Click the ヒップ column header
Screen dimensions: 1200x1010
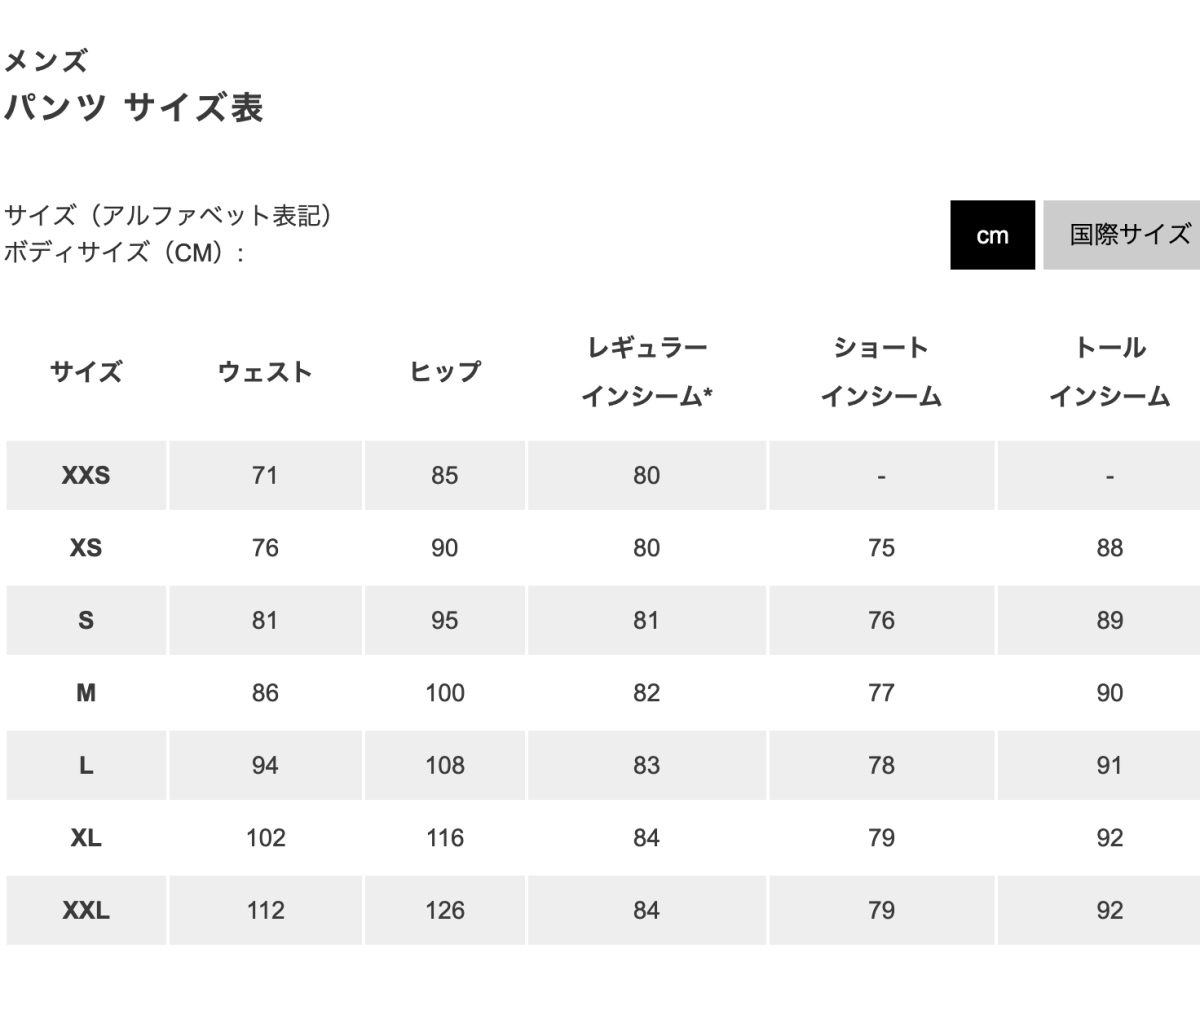point(445,372)
